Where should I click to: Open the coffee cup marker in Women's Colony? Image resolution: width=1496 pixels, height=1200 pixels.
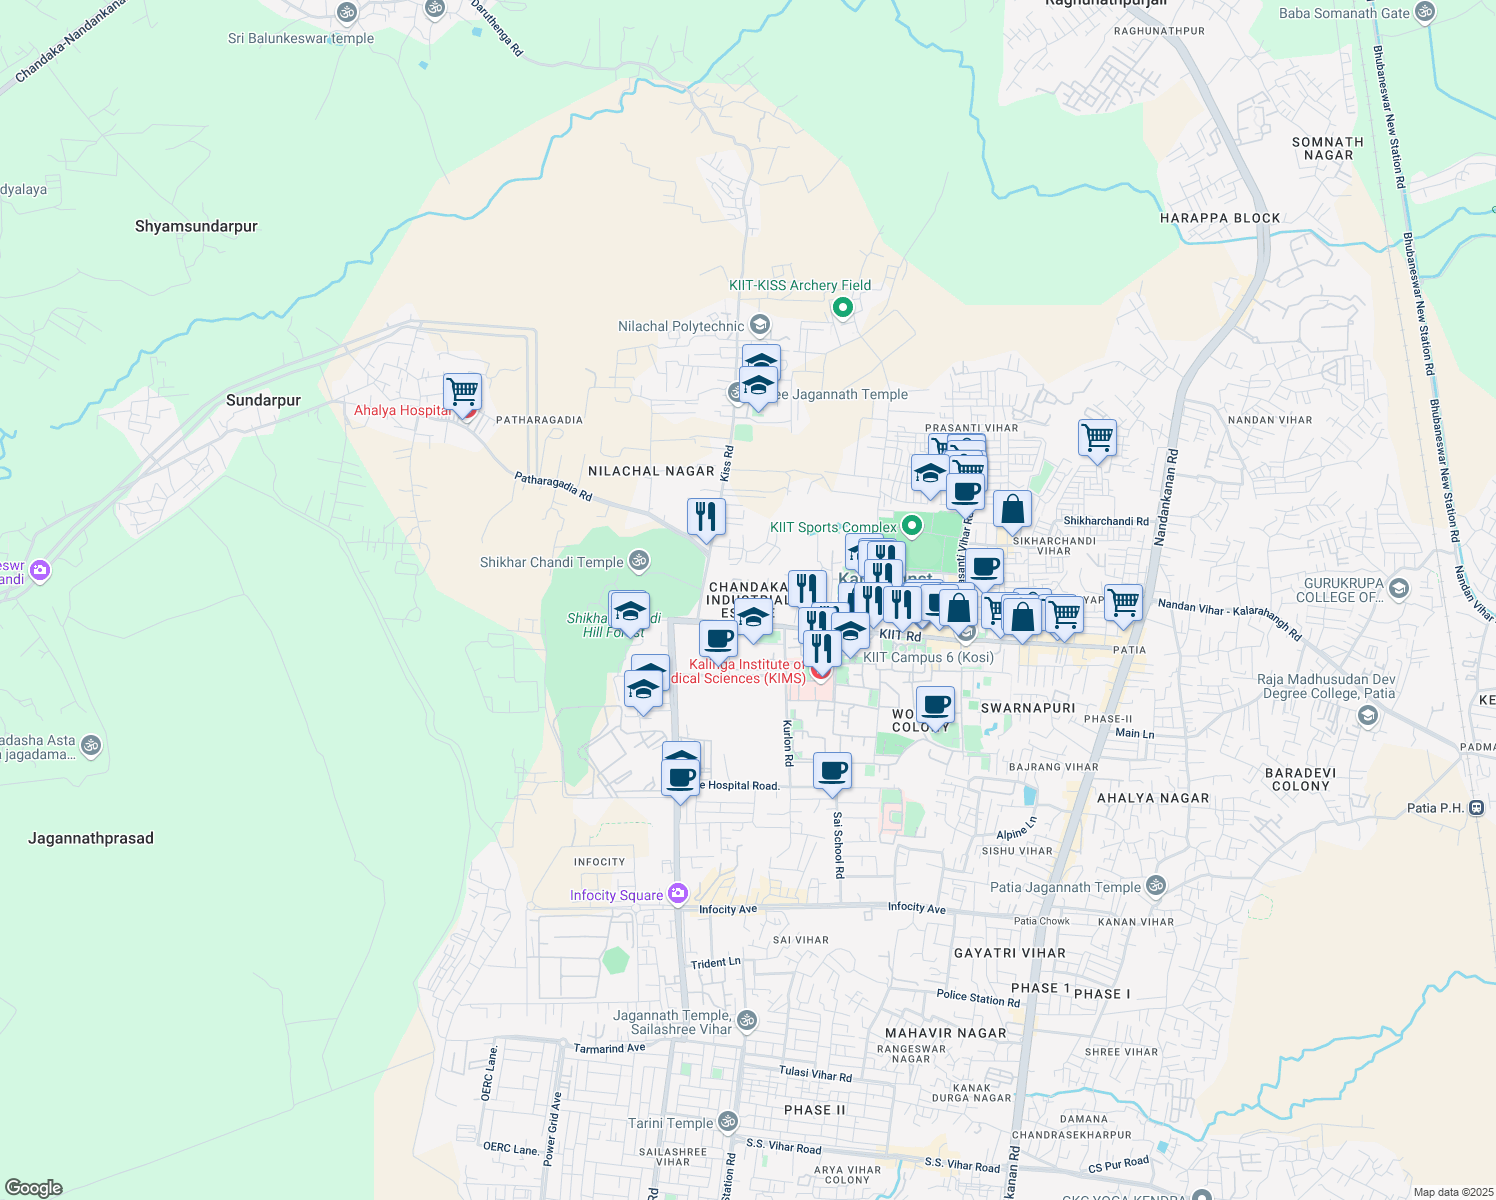[x=936, y=706]
